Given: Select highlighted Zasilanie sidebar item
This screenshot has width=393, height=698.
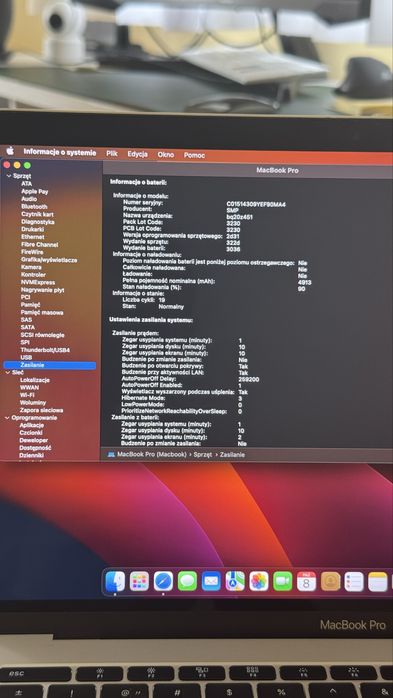Looking at the screenshot, I should (49, 365).
